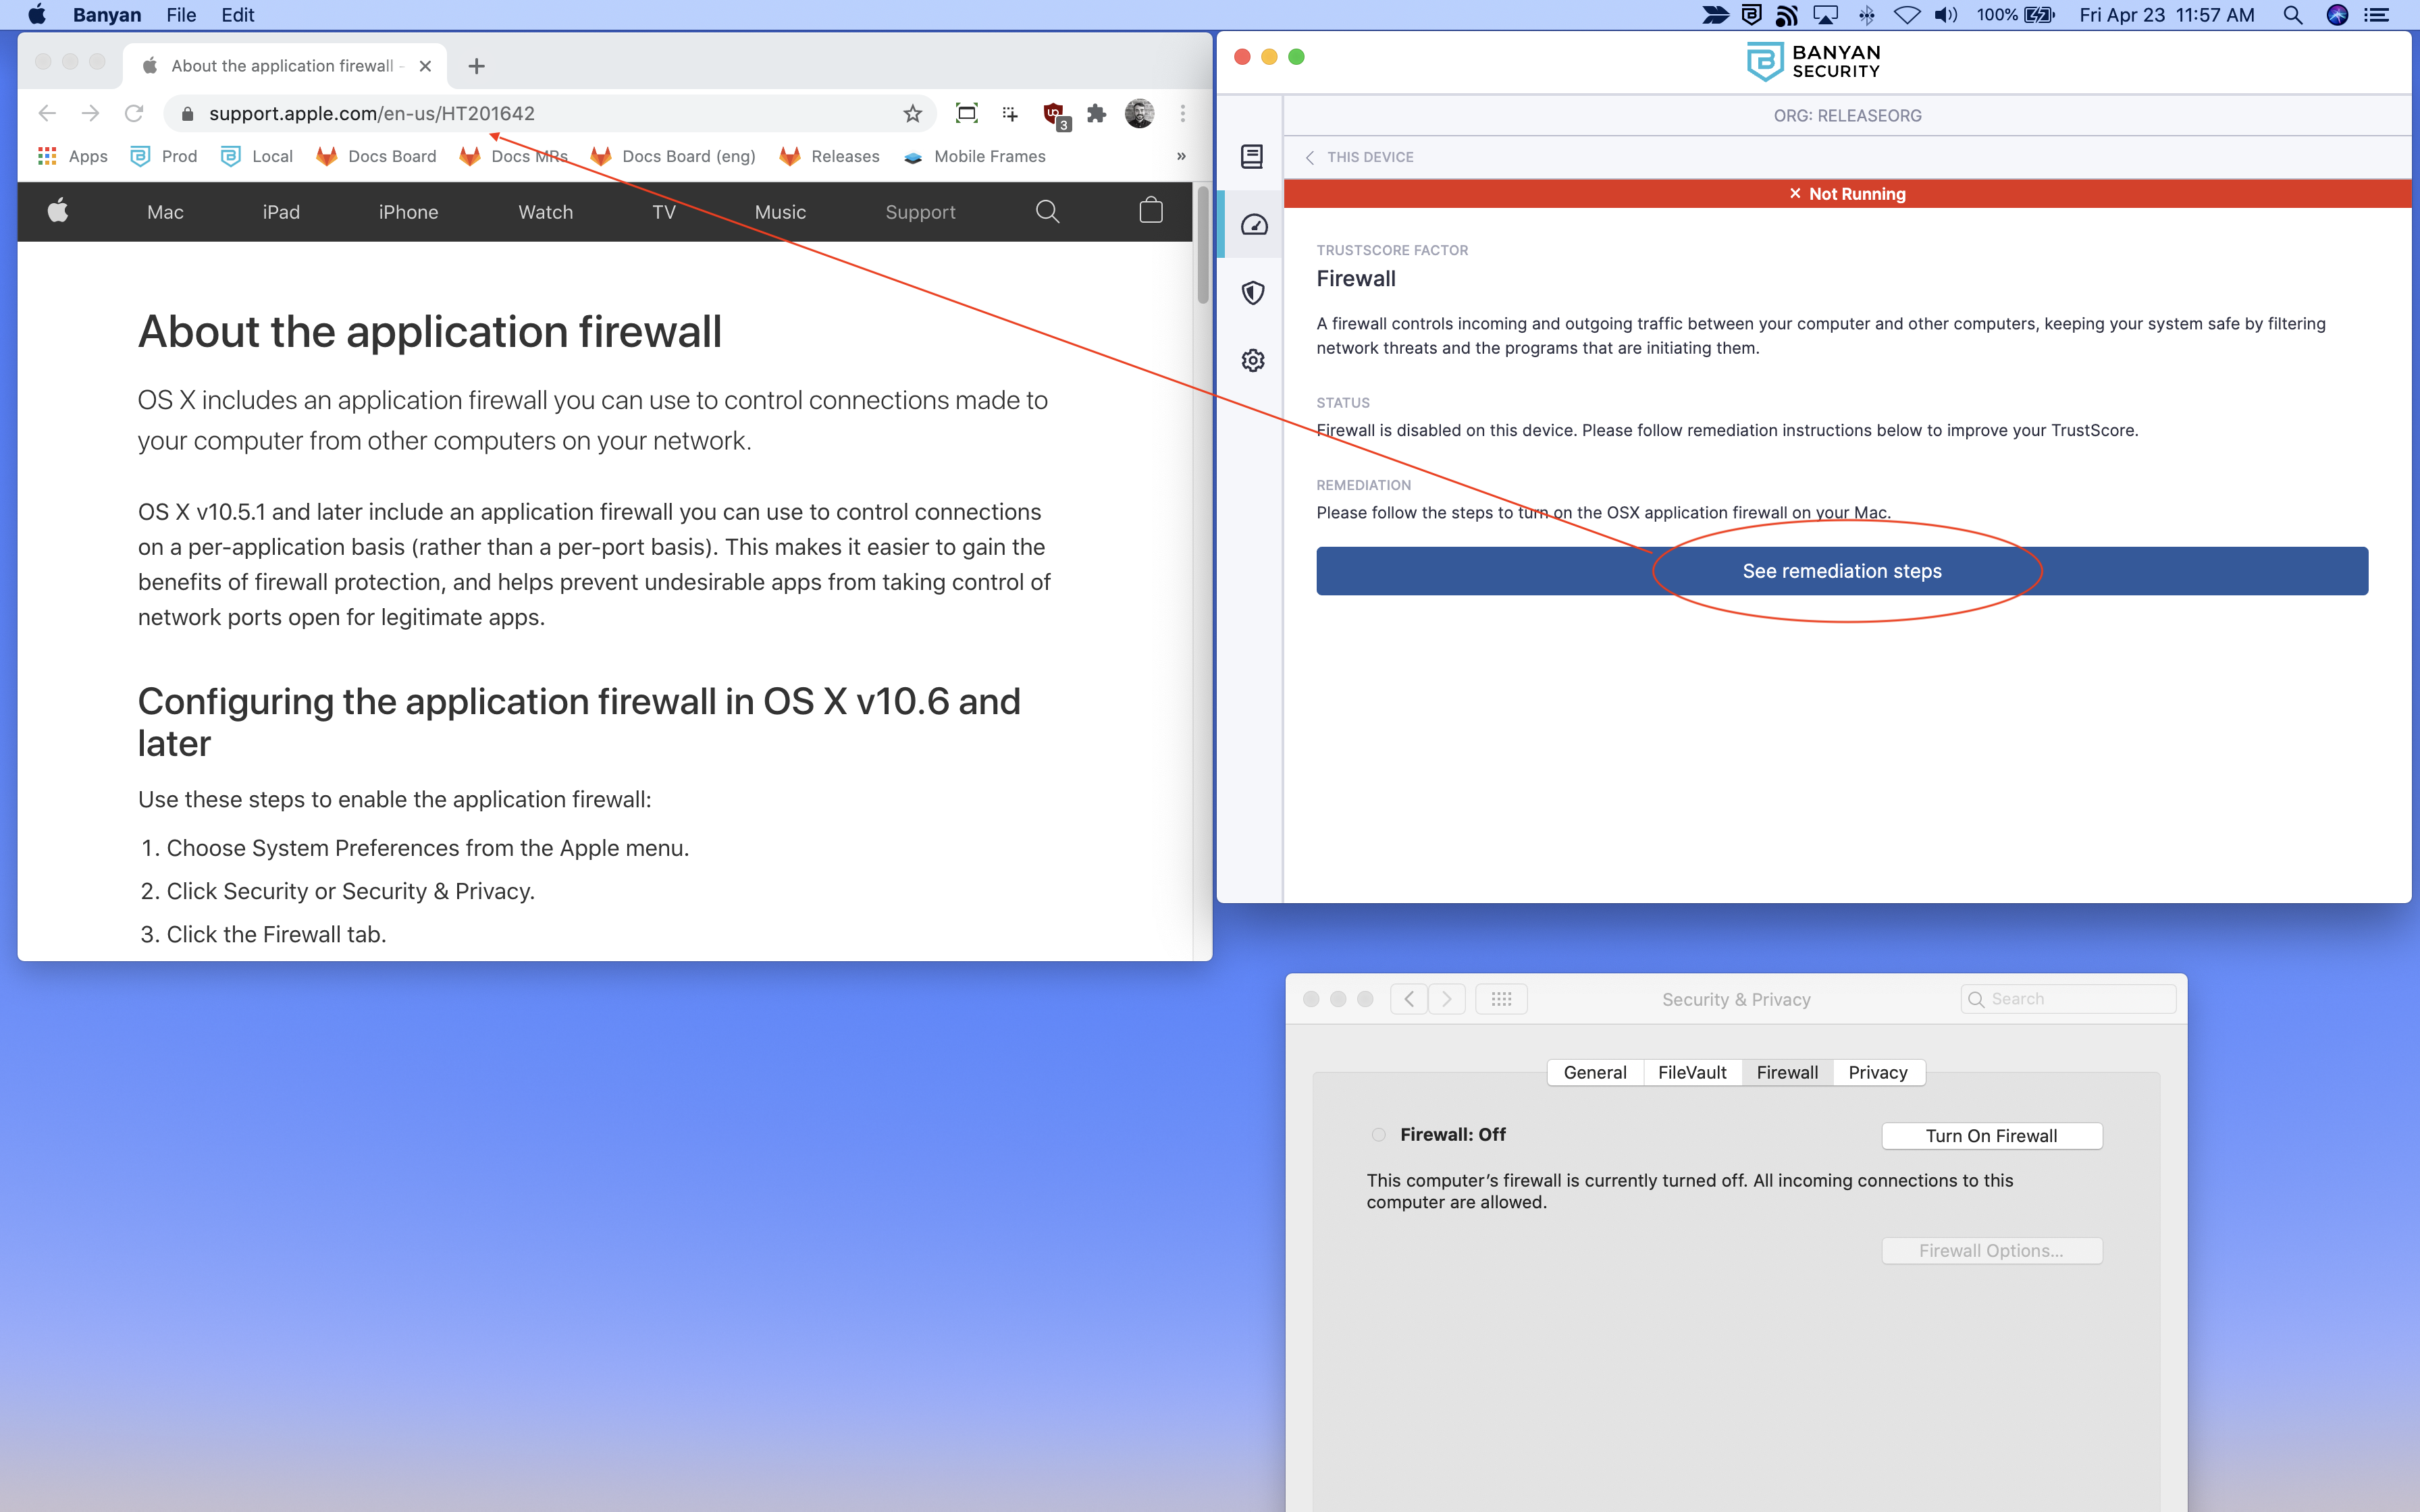Open the Banyan dashboard gauge icon
The height and width of the screenshot is (1512, 2420).
pyautogui.click(x=1253, y=225)
